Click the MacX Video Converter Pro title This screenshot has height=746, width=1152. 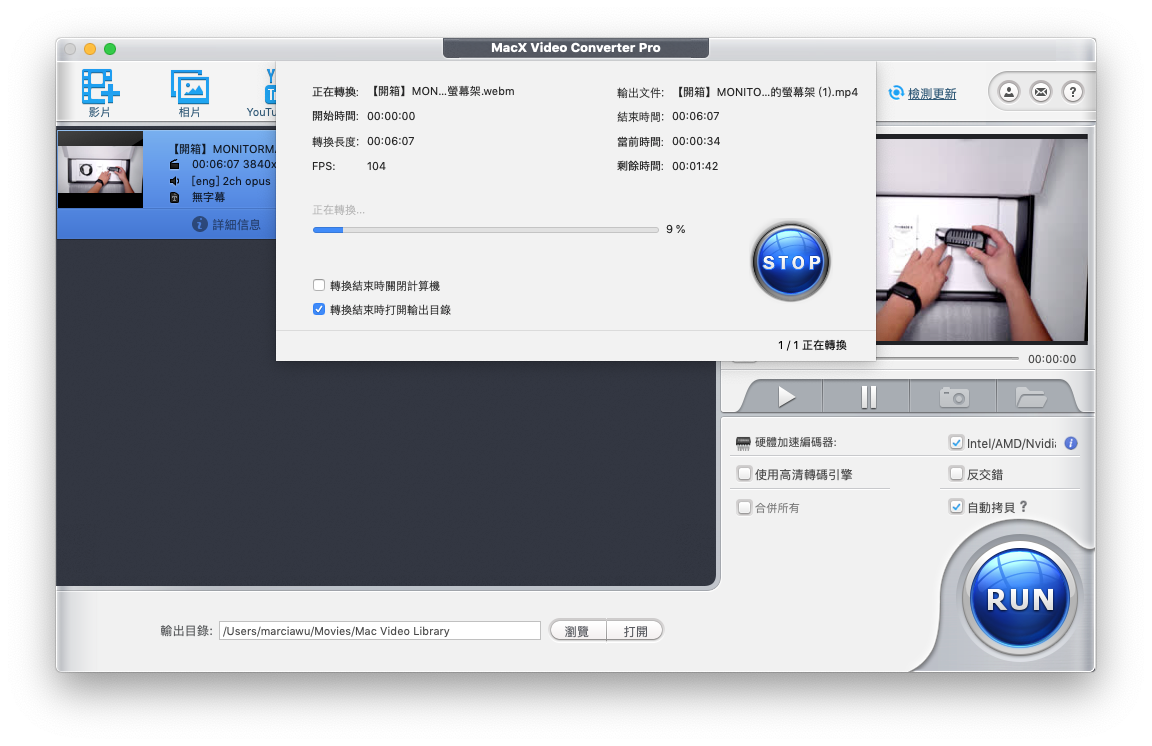[x=576, y=48]
